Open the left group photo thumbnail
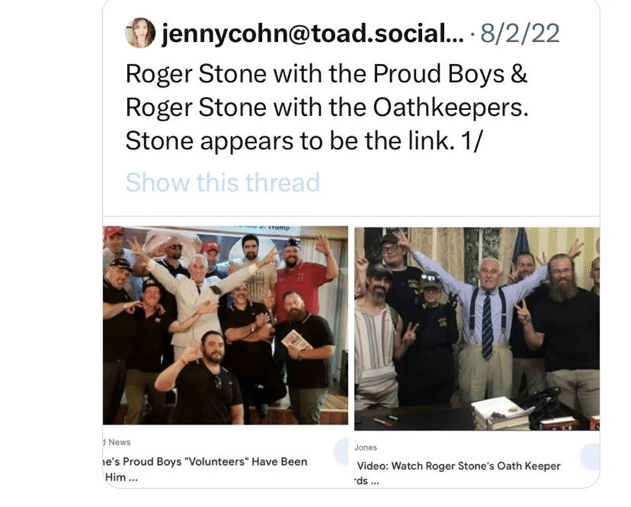 click(225, 325)
